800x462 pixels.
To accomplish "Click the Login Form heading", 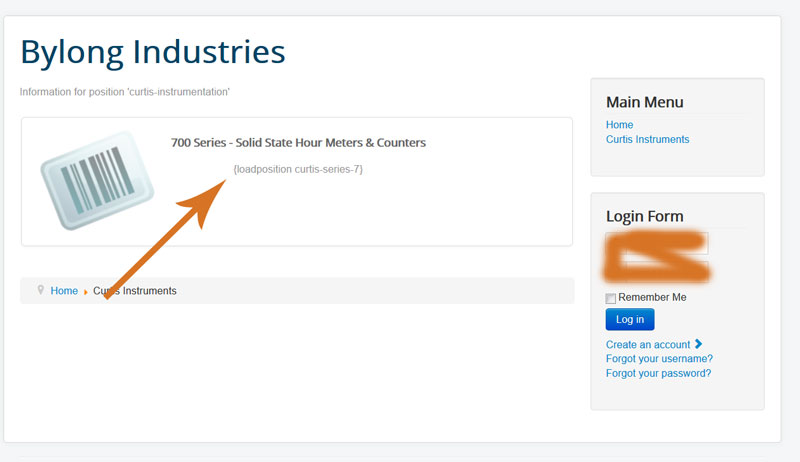I will click(x=645, y=216).
